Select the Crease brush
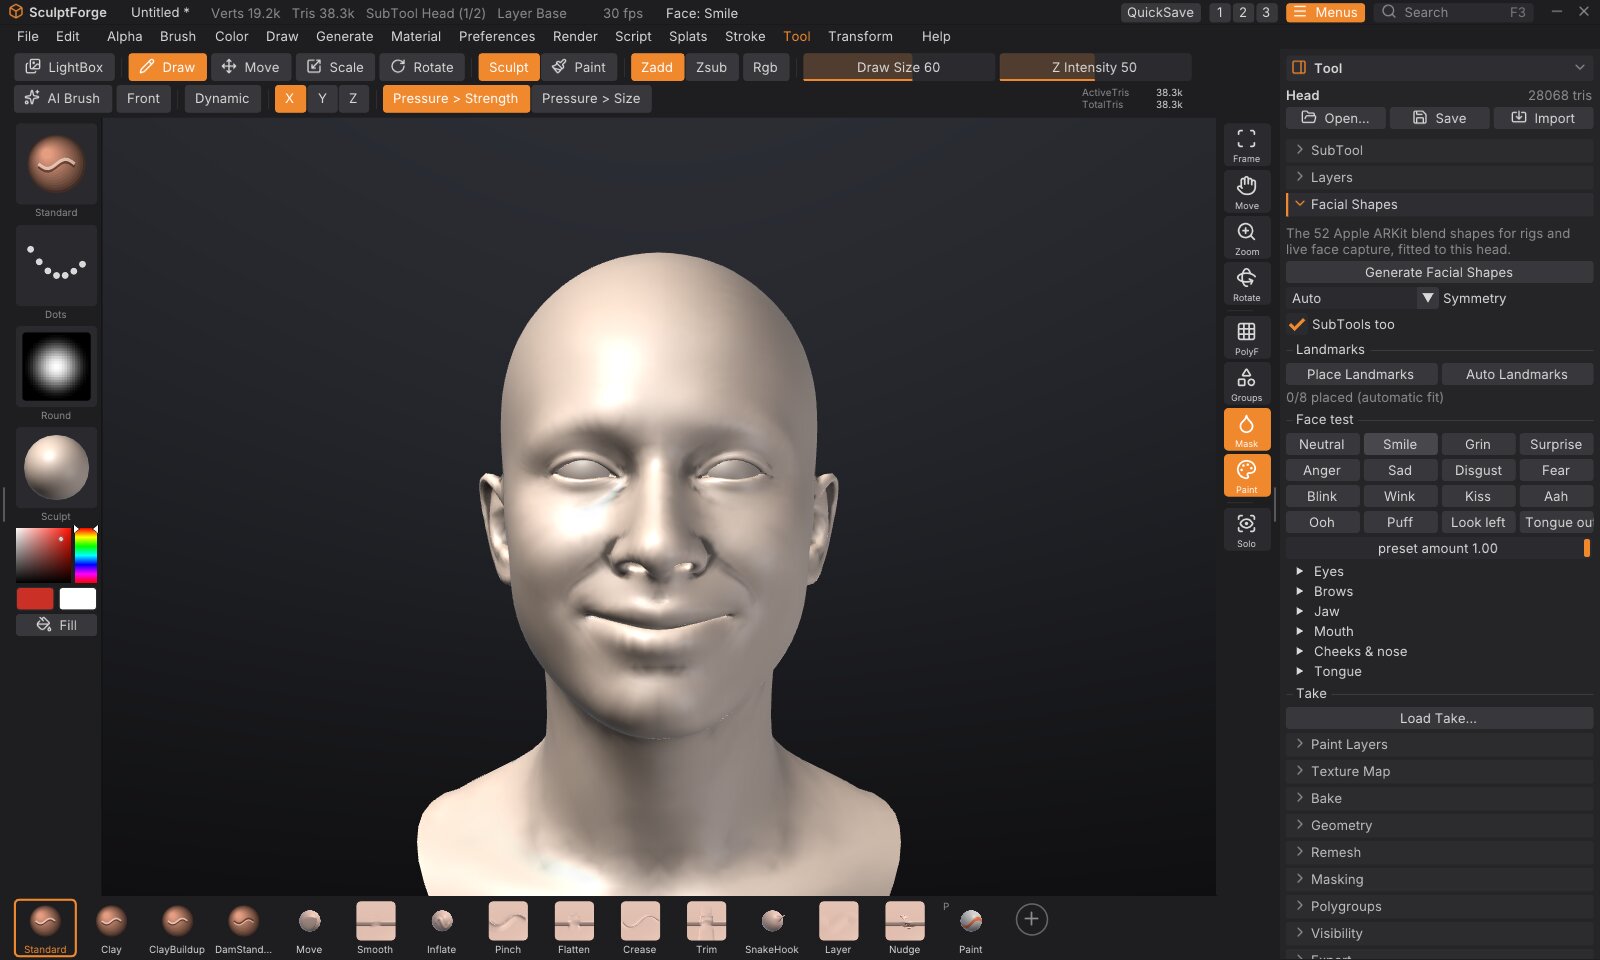Image resolution: width=1600 pixels, height=960 pixels. tap(640, 928)
